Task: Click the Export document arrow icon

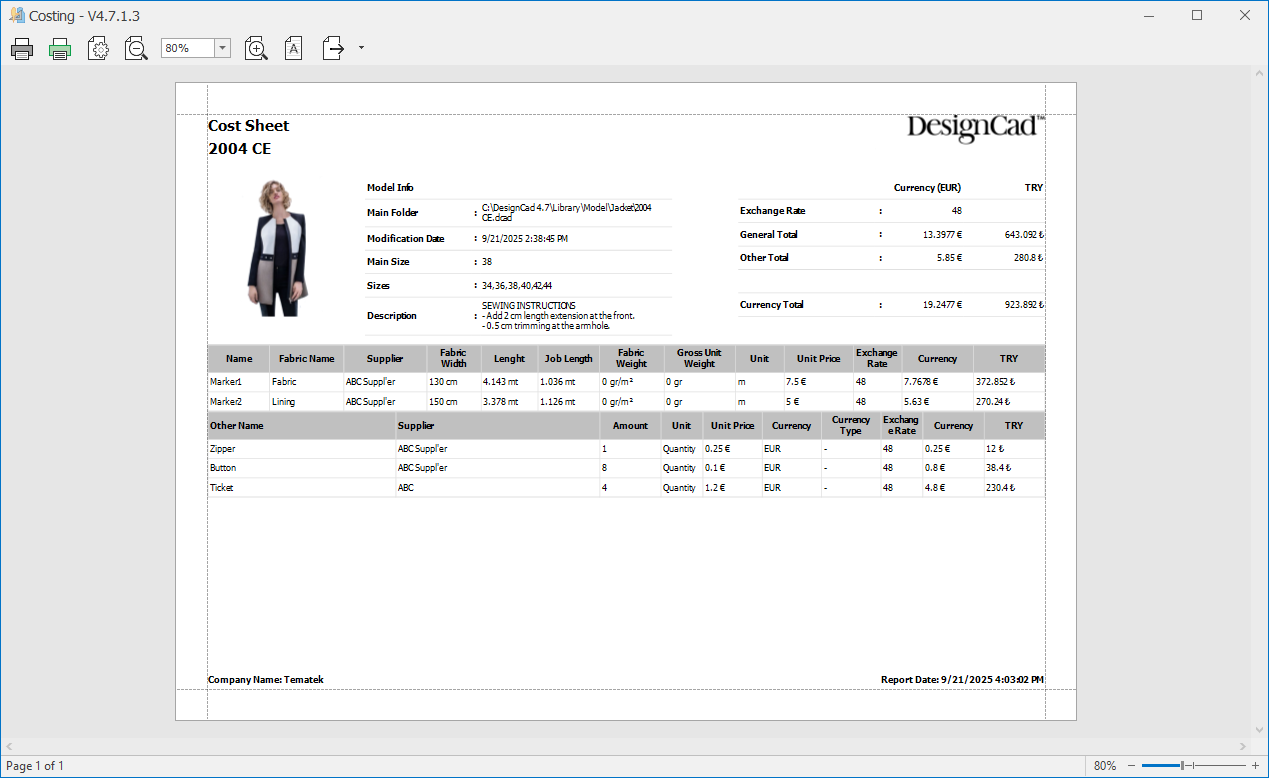Action: 333,48
